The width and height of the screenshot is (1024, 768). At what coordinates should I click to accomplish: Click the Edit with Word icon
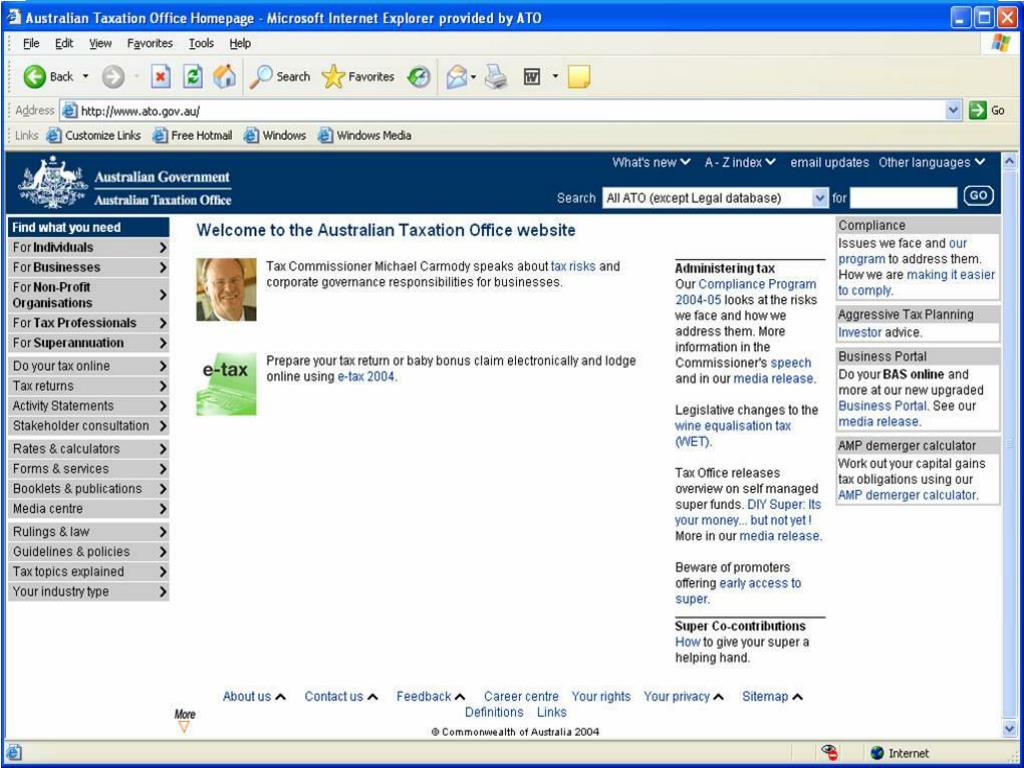click(532, 77)
